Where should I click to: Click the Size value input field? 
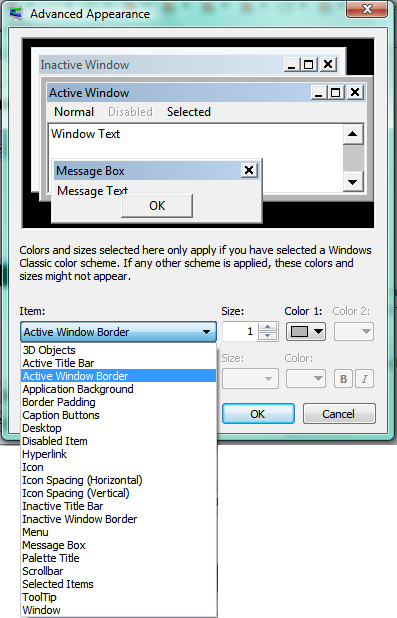[240, 331]
